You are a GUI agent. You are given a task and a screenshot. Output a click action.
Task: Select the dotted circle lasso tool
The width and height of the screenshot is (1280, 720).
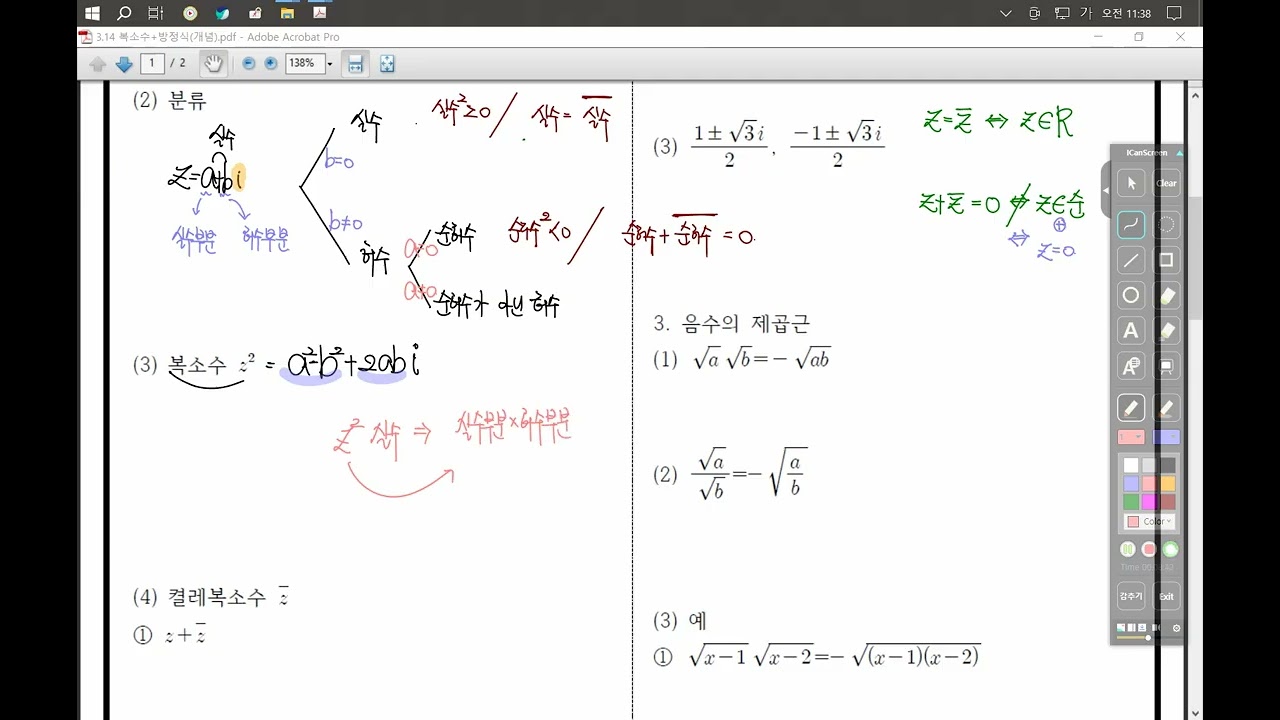click(x=1166, y=225)
